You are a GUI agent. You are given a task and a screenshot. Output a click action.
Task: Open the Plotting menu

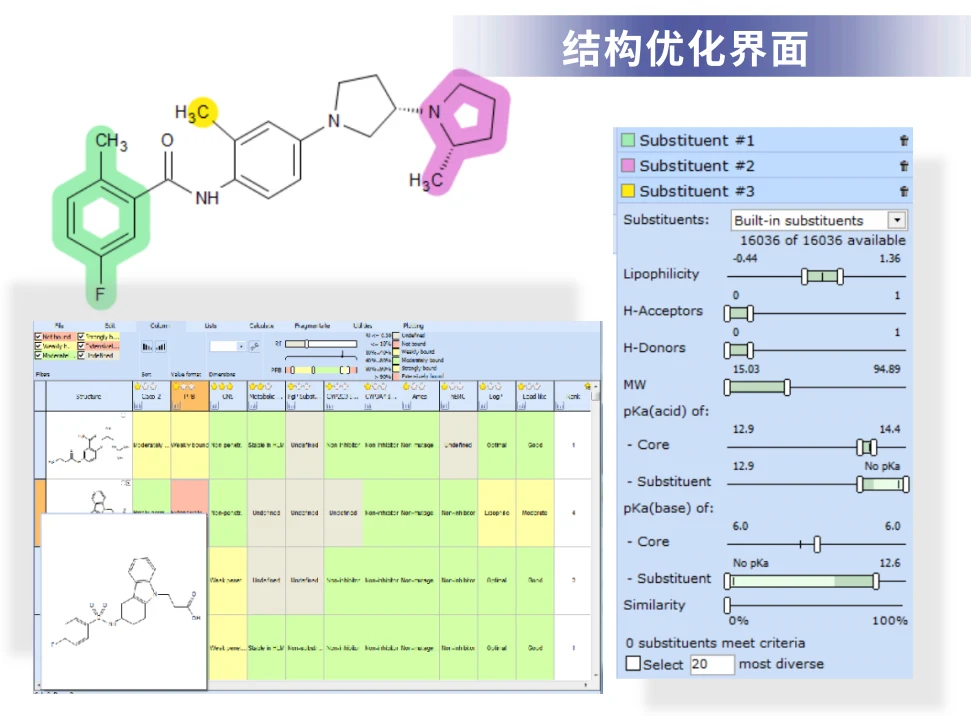point(413,325)
